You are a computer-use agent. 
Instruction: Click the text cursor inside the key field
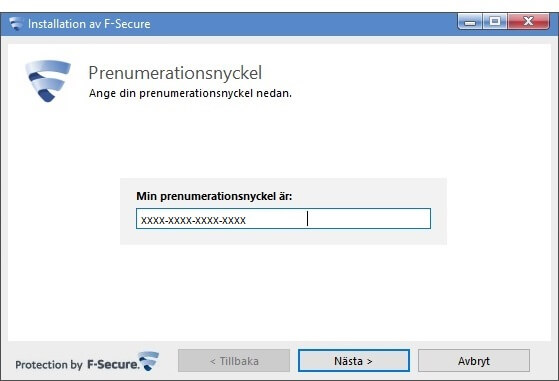[x=307, y=218]
